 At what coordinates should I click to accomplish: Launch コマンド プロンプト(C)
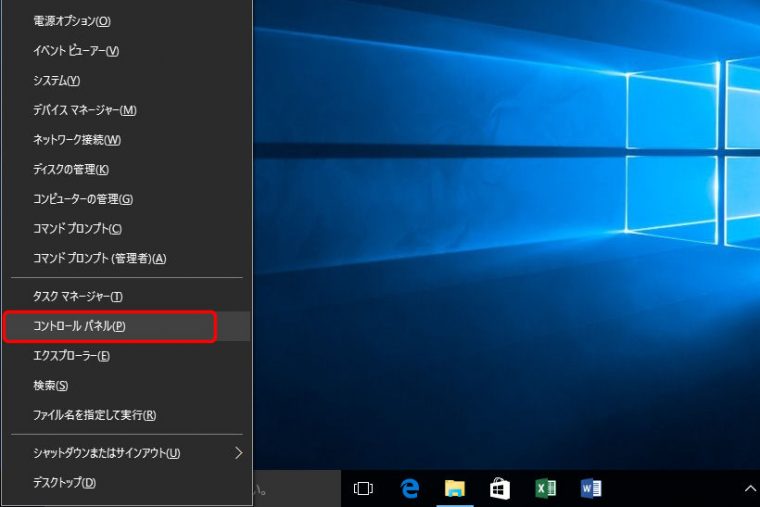(127, 229)
